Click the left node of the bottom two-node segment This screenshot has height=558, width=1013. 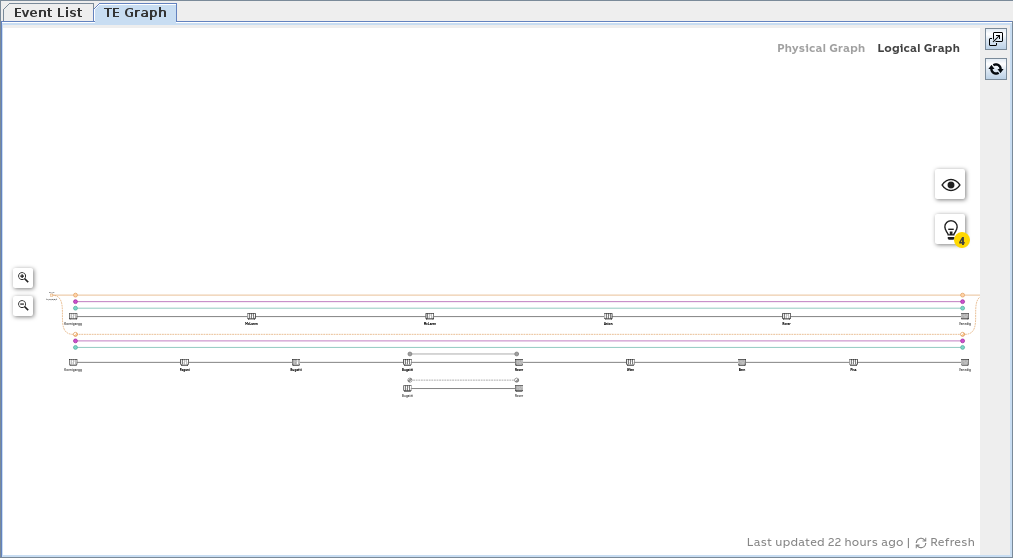(x=407, y=388)
